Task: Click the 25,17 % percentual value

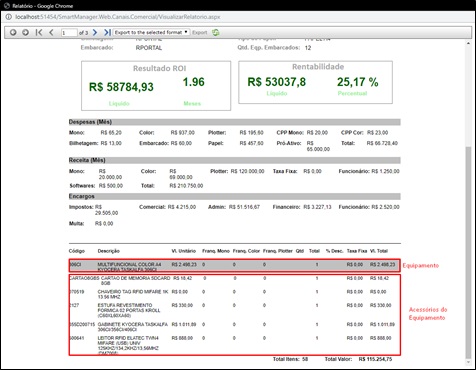Action: point(358,82)
